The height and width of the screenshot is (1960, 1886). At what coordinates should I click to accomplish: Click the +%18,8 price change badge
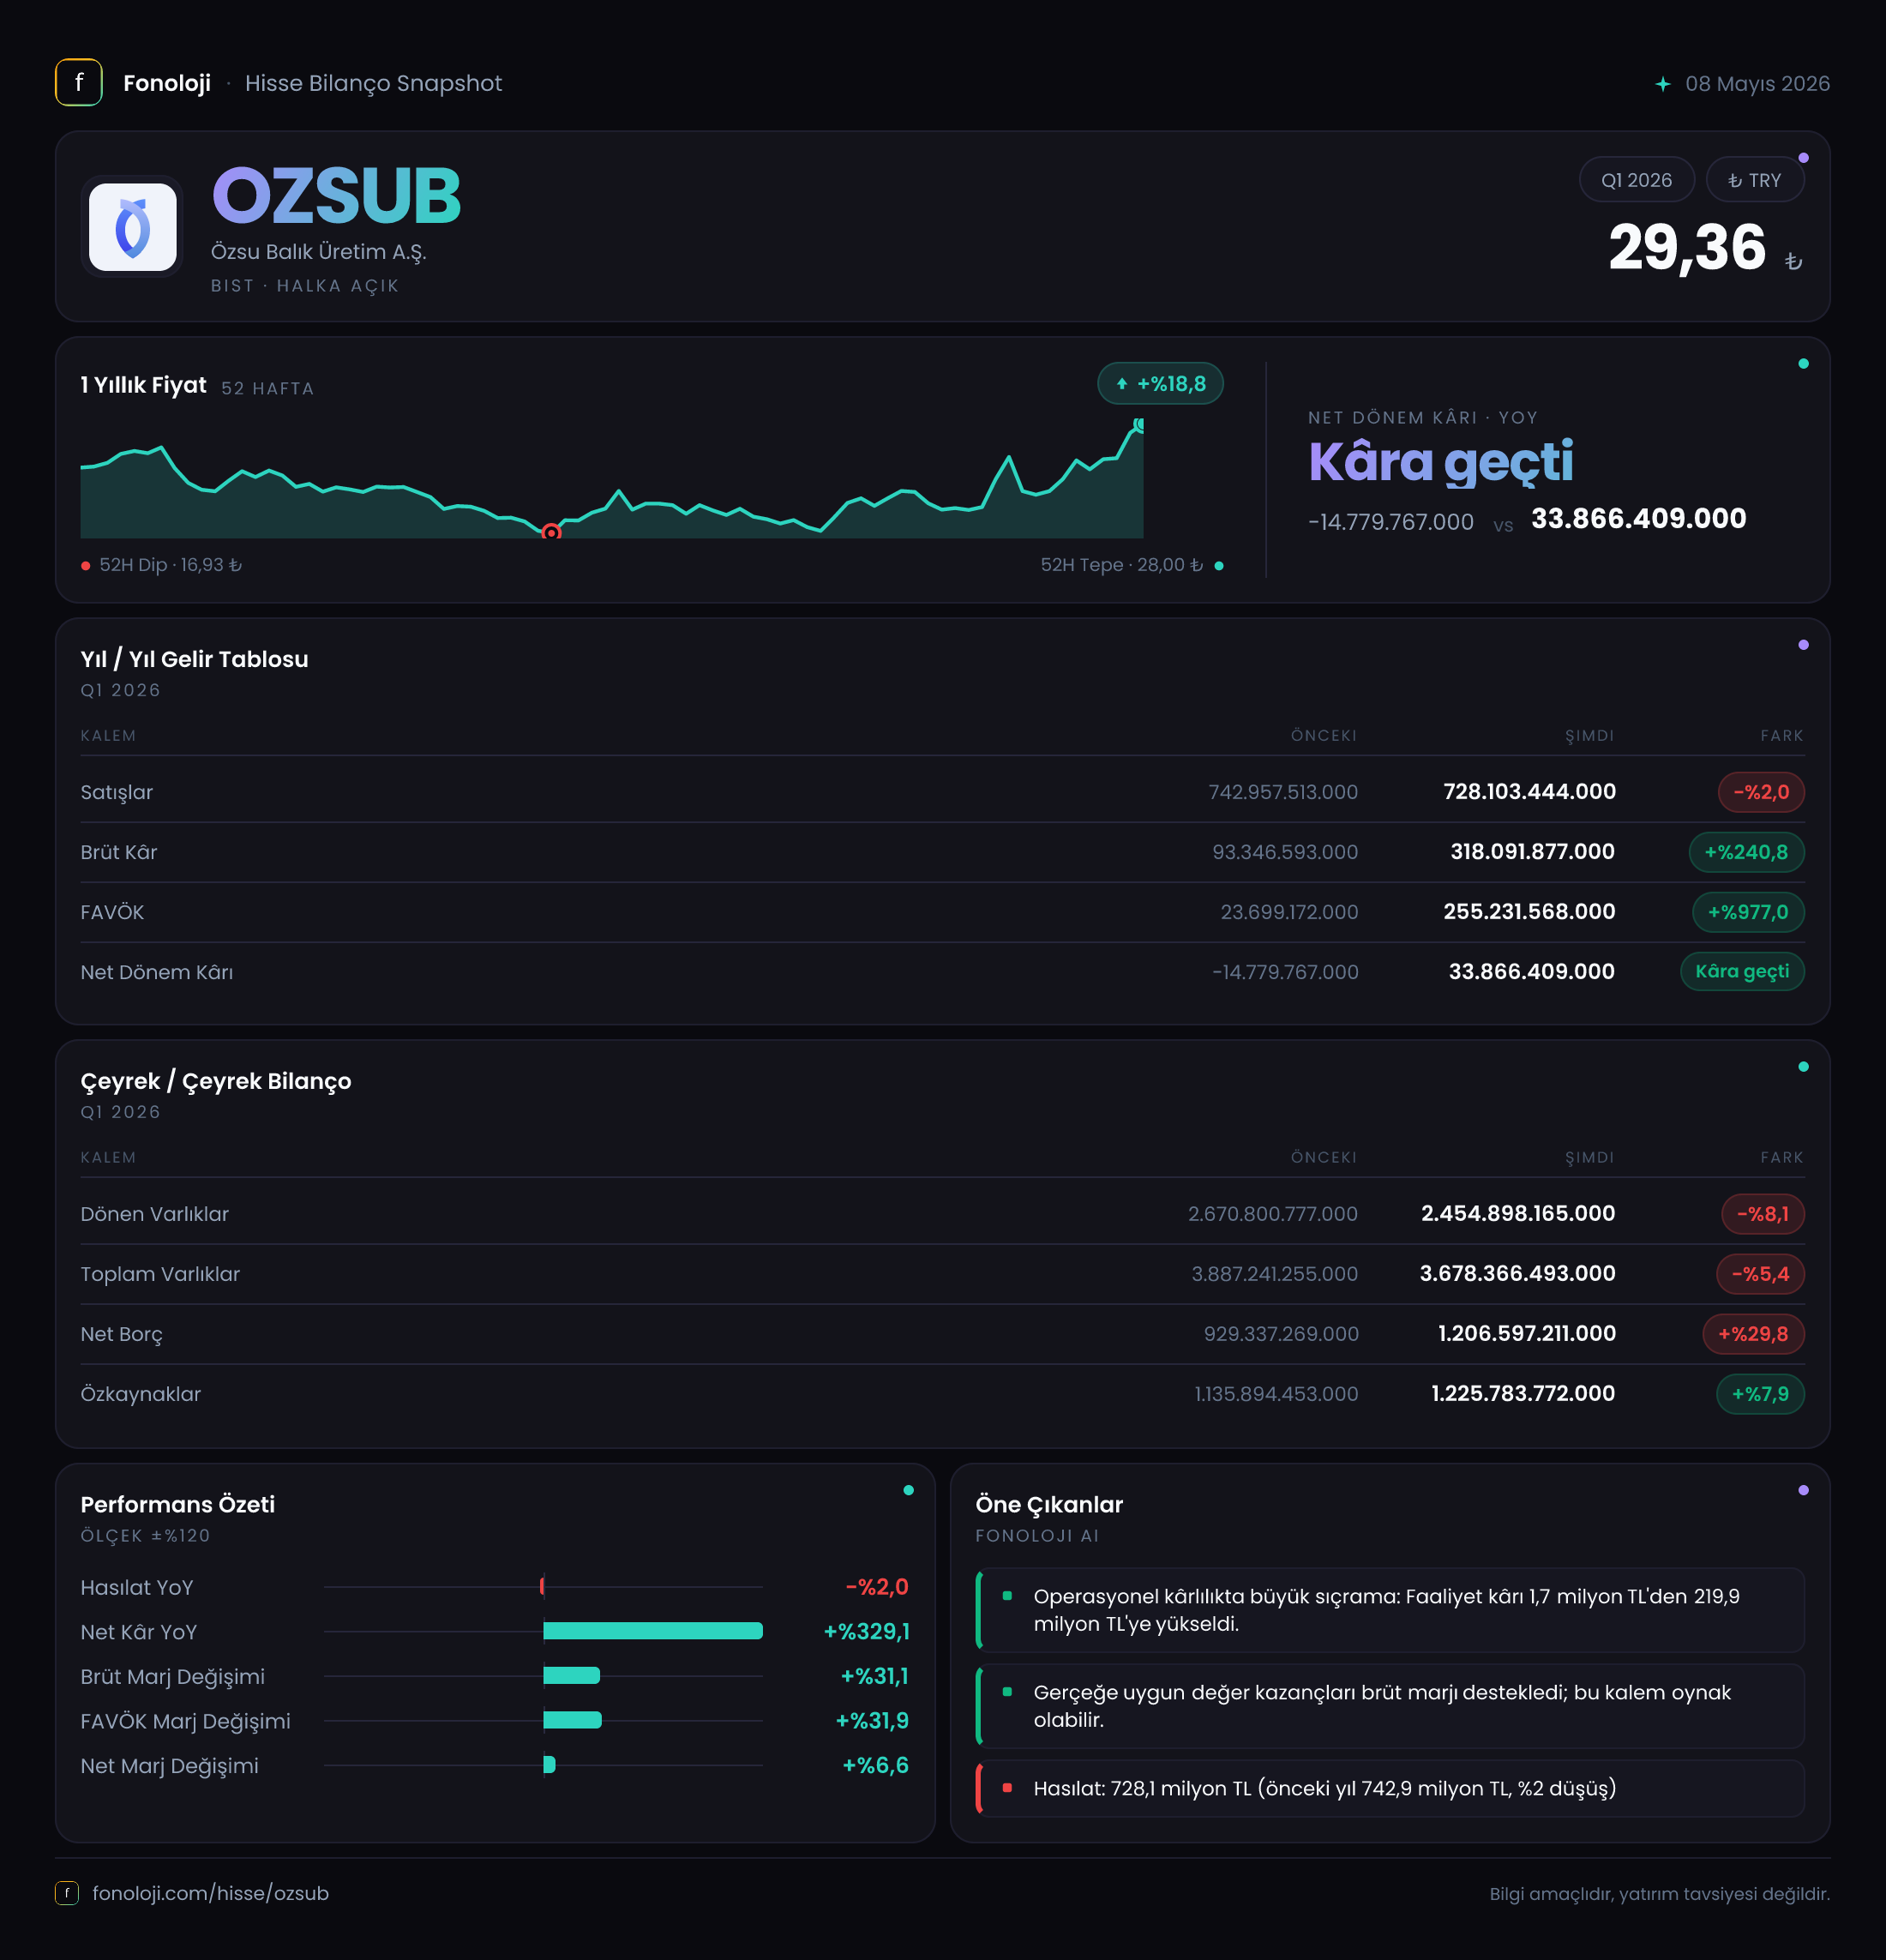pyautogui.click(x=1160, y=384)
